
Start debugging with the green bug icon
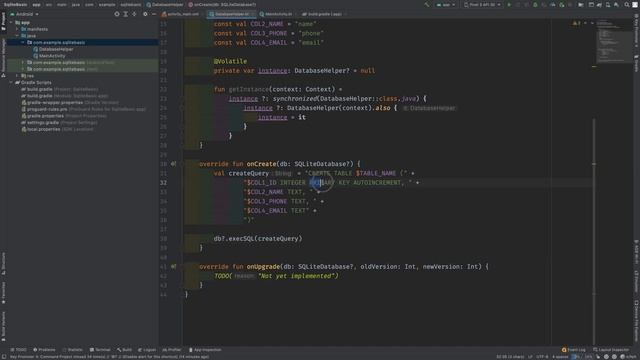[535, 5]
